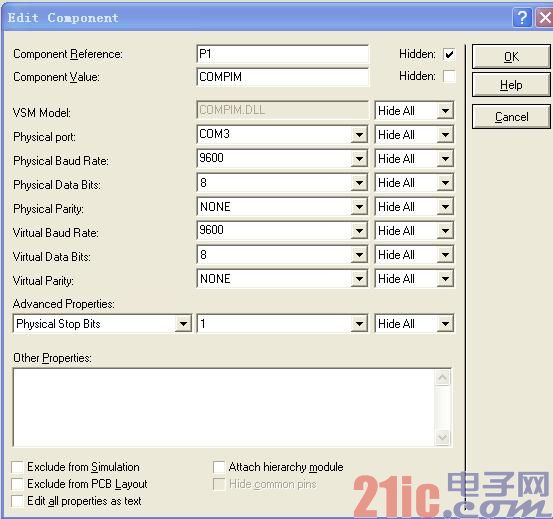This screenshot has width=553, height=519.
Task: Tick Edit all properties as text
Action: coord(17,501)
